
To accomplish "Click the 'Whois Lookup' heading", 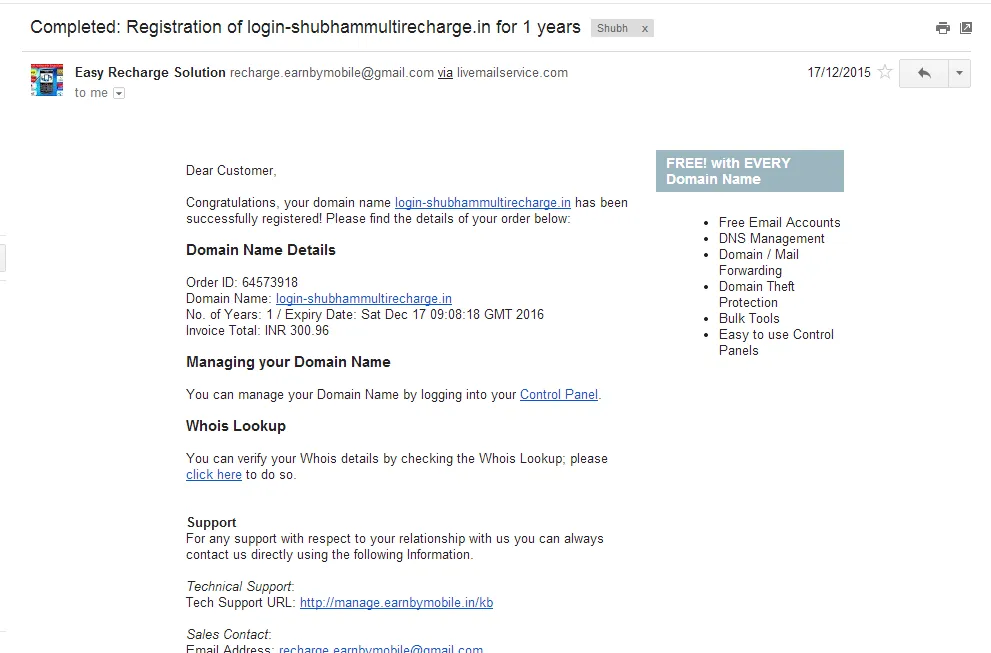I will (x=236, y=426).
